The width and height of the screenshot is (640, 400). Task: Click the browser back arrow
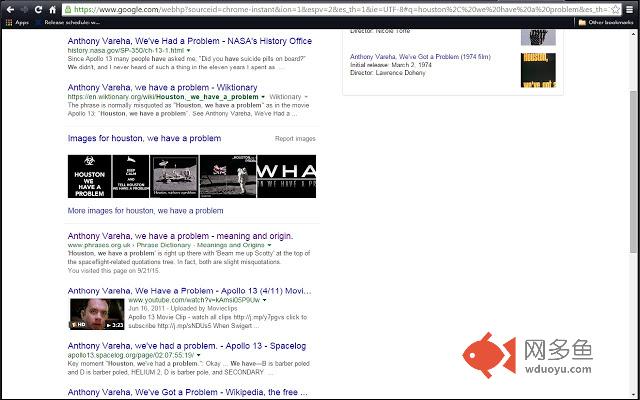pyautogui.click(x=9, y=8)
